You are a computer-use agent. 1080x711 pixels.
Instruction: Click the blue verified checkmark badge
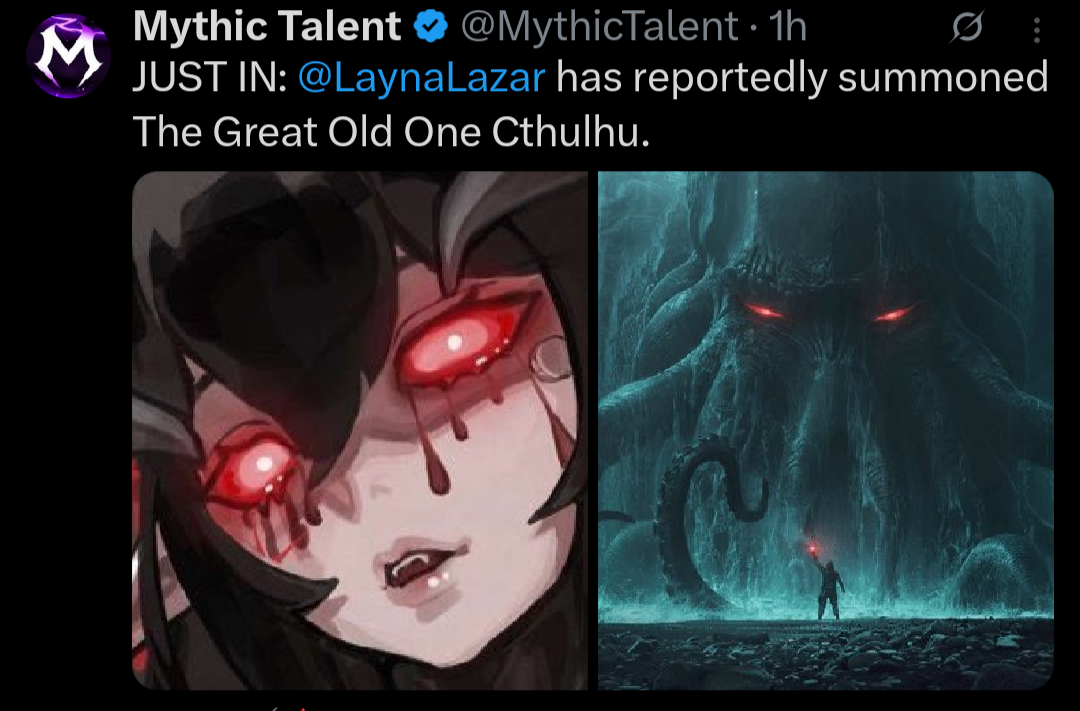click(x=431, y=27)
